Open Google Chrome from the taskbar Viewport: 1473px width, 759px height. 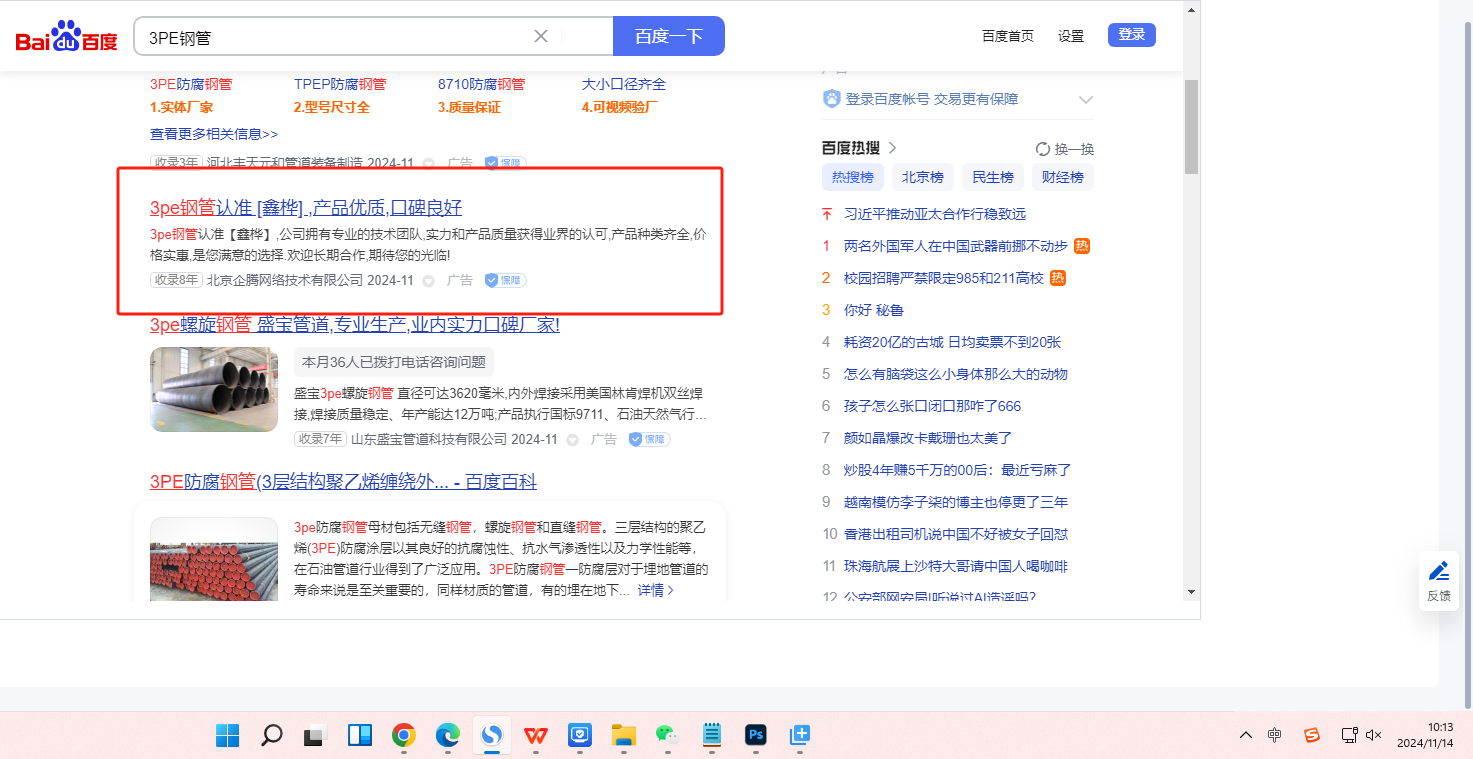click(x=404, y=736)
